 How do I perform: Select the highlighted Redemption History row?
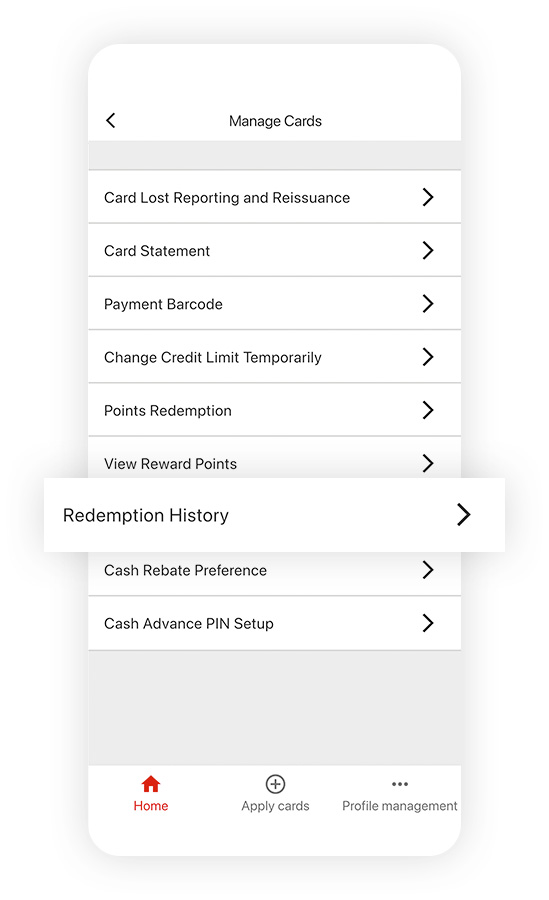[274, 515]
